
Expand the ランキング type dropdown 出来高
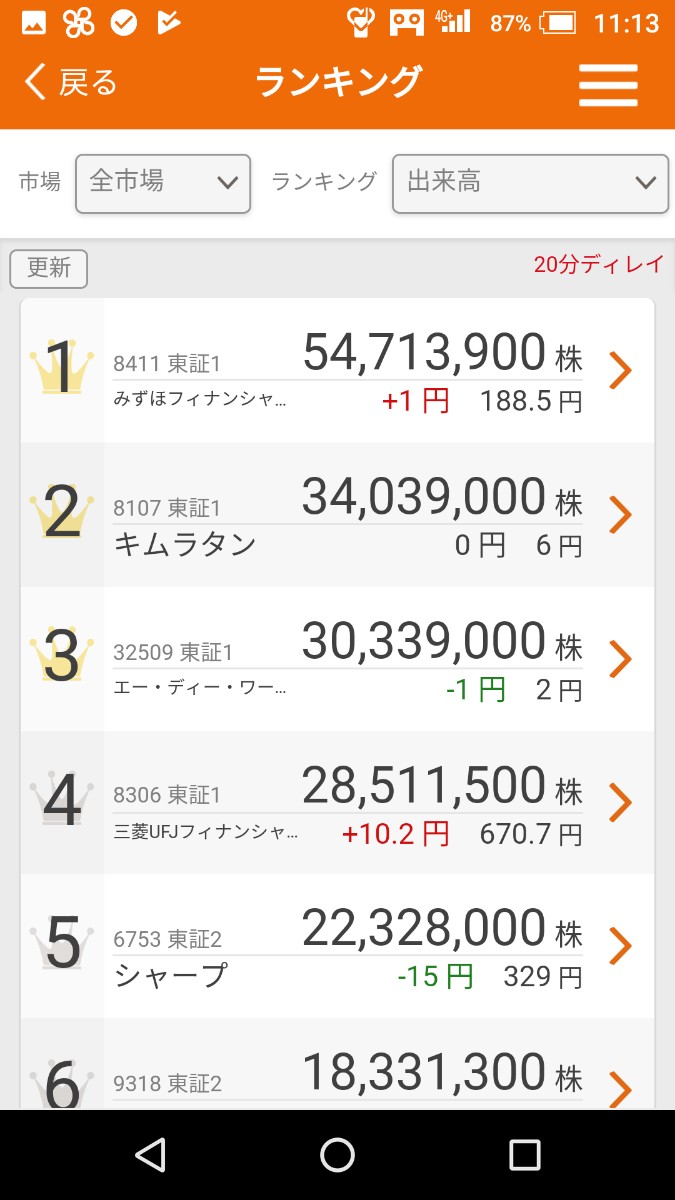(530, 183)
